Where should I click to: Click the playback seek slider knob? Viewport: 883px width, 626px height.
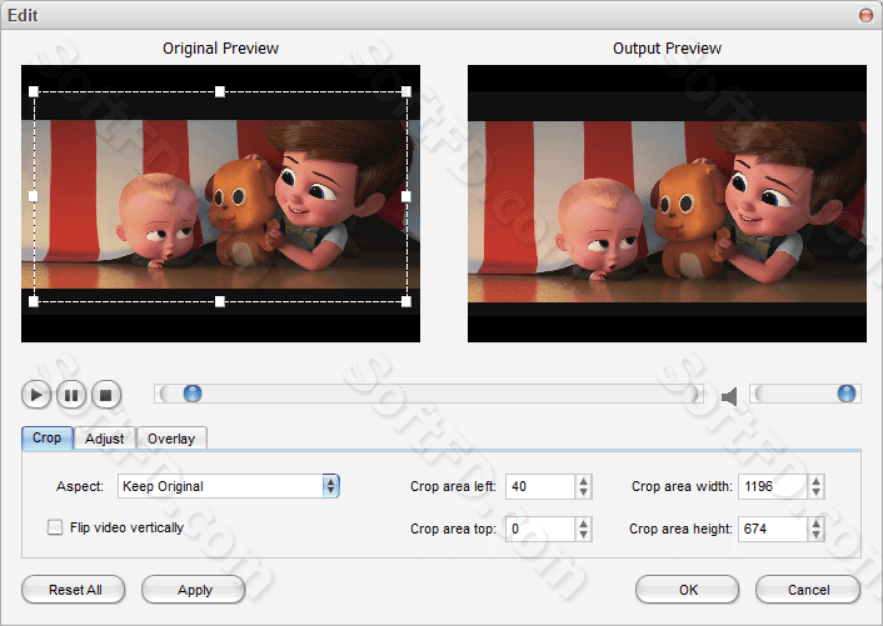193,394
